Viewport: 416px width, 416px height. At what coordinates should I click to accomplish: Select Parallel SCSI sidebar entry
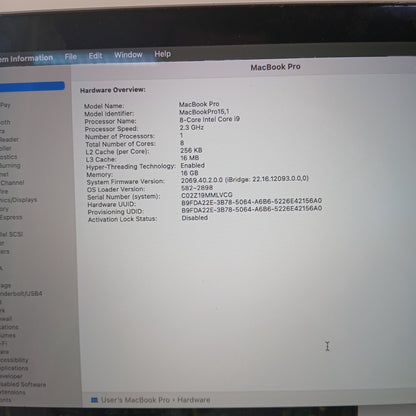pyautogui.click(x=11, y=234)
